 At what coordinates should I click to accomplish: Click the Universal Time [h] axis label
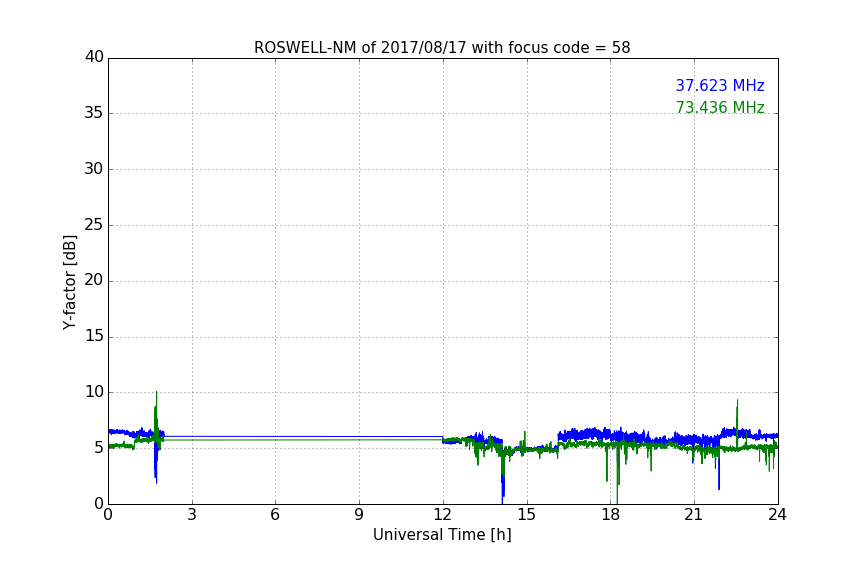[442, 535]
